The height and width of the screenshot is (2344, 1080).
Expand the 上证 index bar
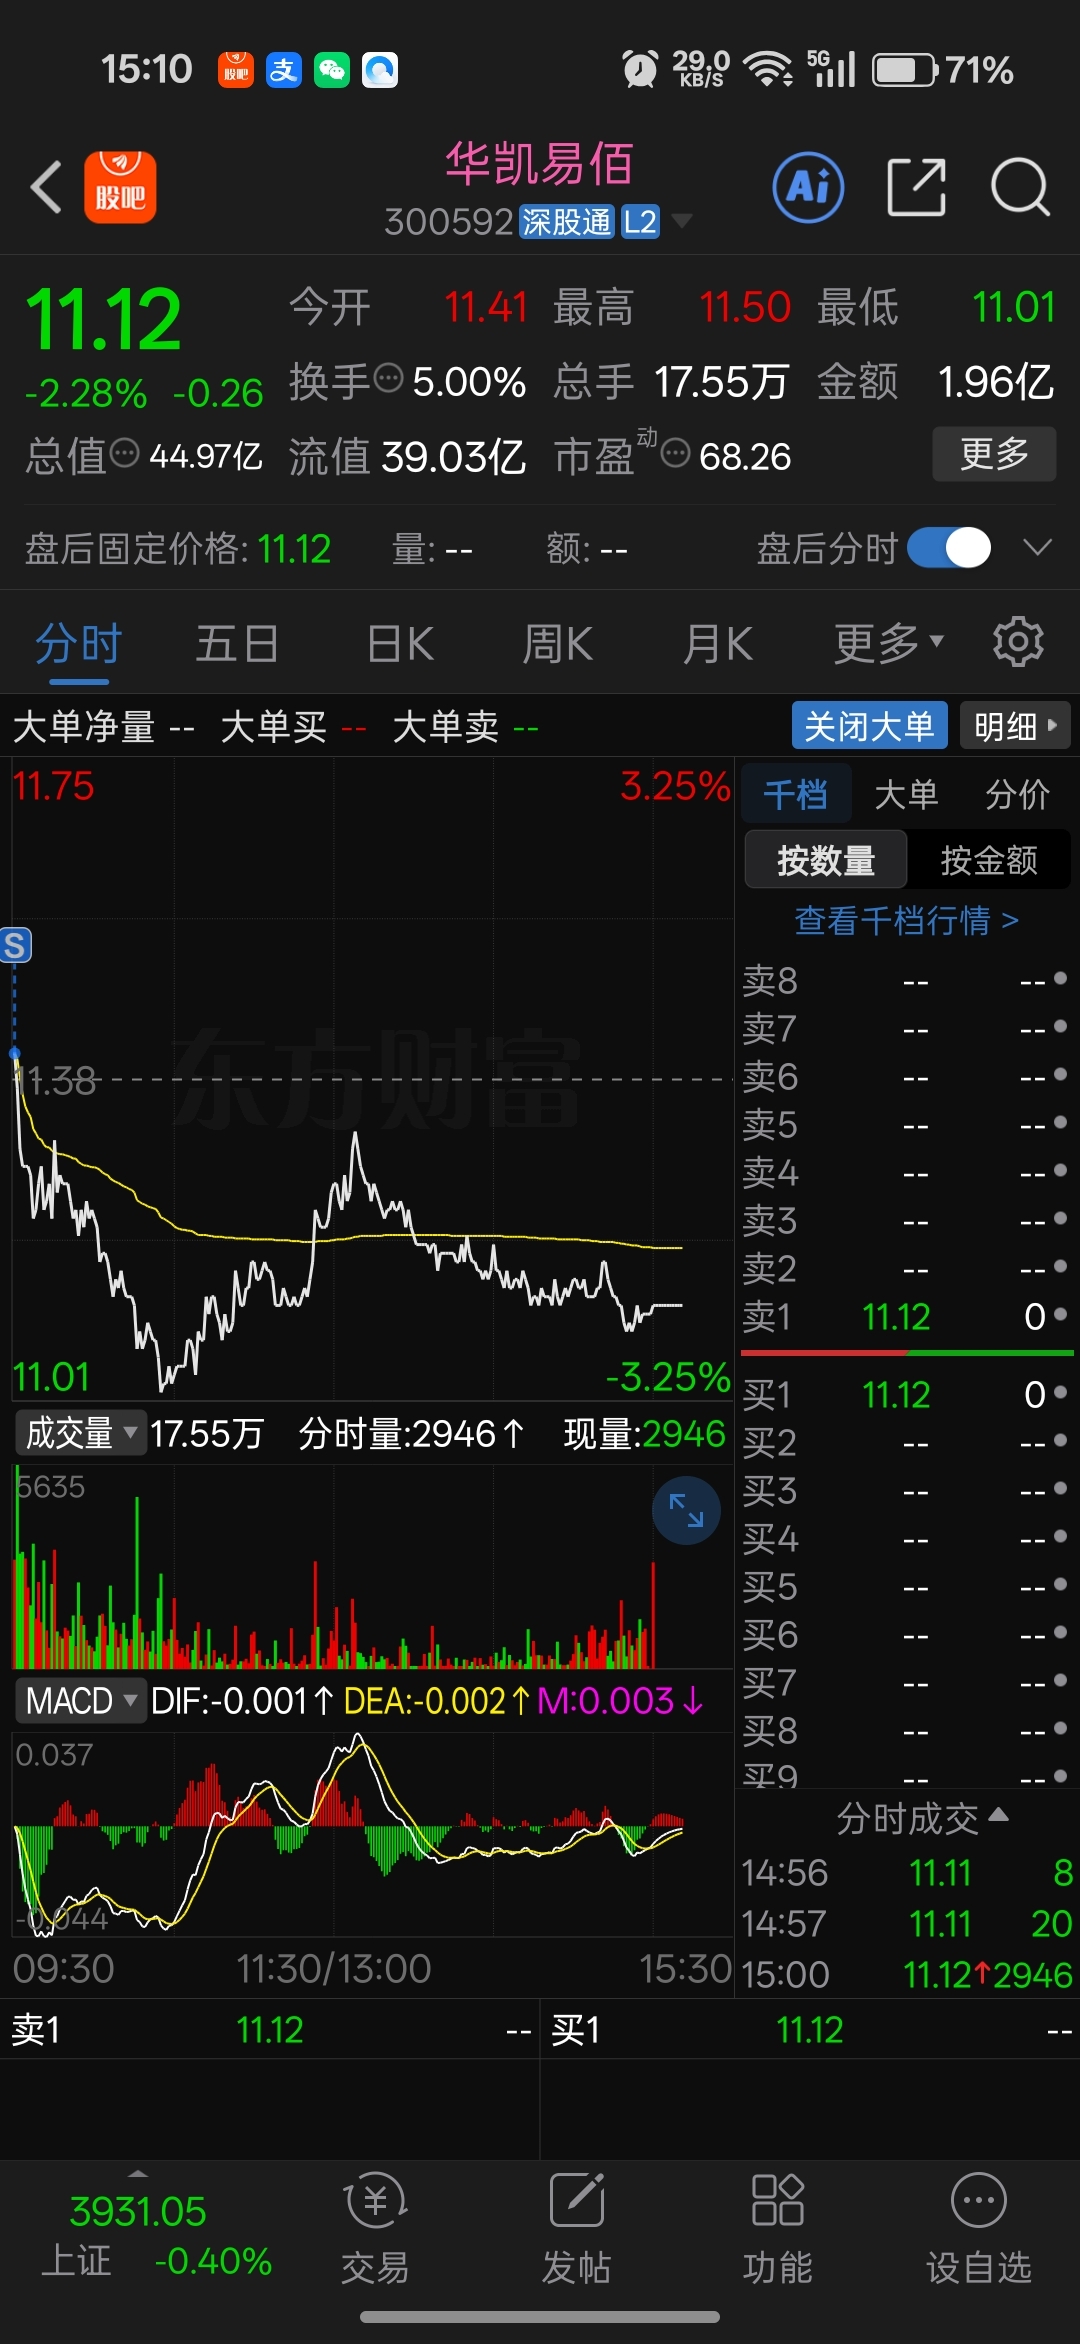[x=138, y=2173]
